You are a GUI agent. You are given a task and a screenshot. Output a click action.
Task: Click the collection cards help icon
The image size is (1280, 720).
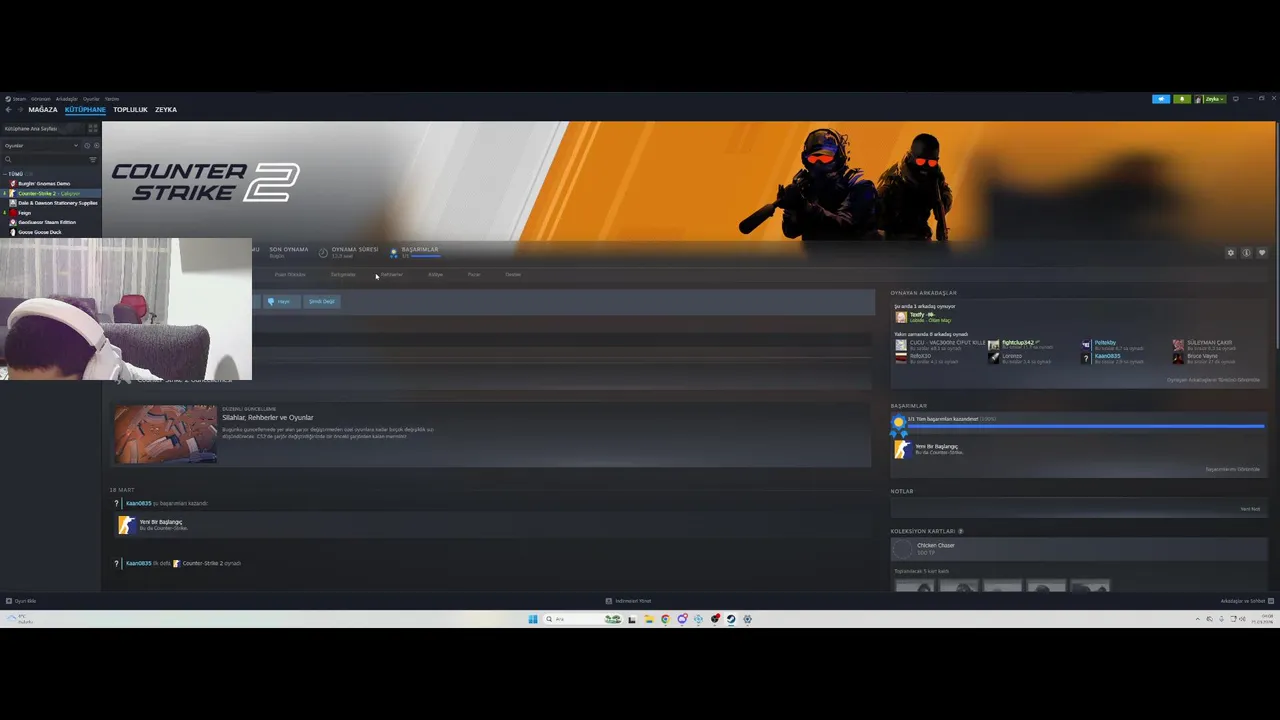(x=961, y=531)
